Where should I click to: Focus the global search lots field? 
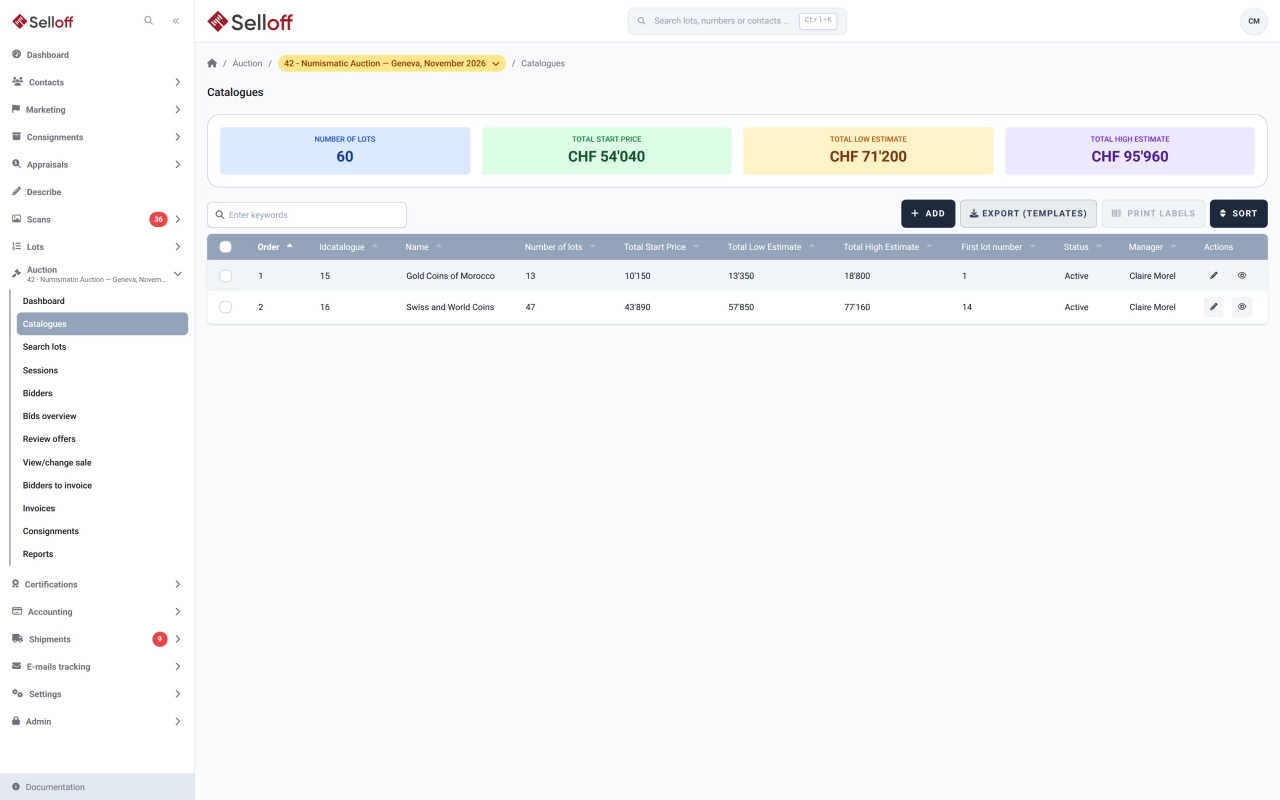(x=737, y=21)
